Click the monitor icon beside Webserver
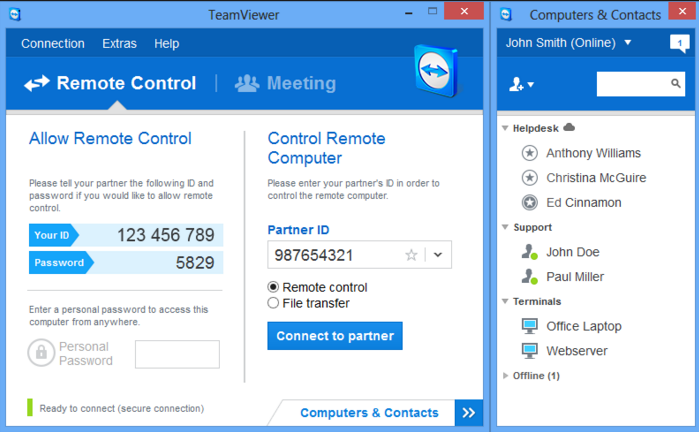Screen dimensions: 699x432 pos(530,351)
